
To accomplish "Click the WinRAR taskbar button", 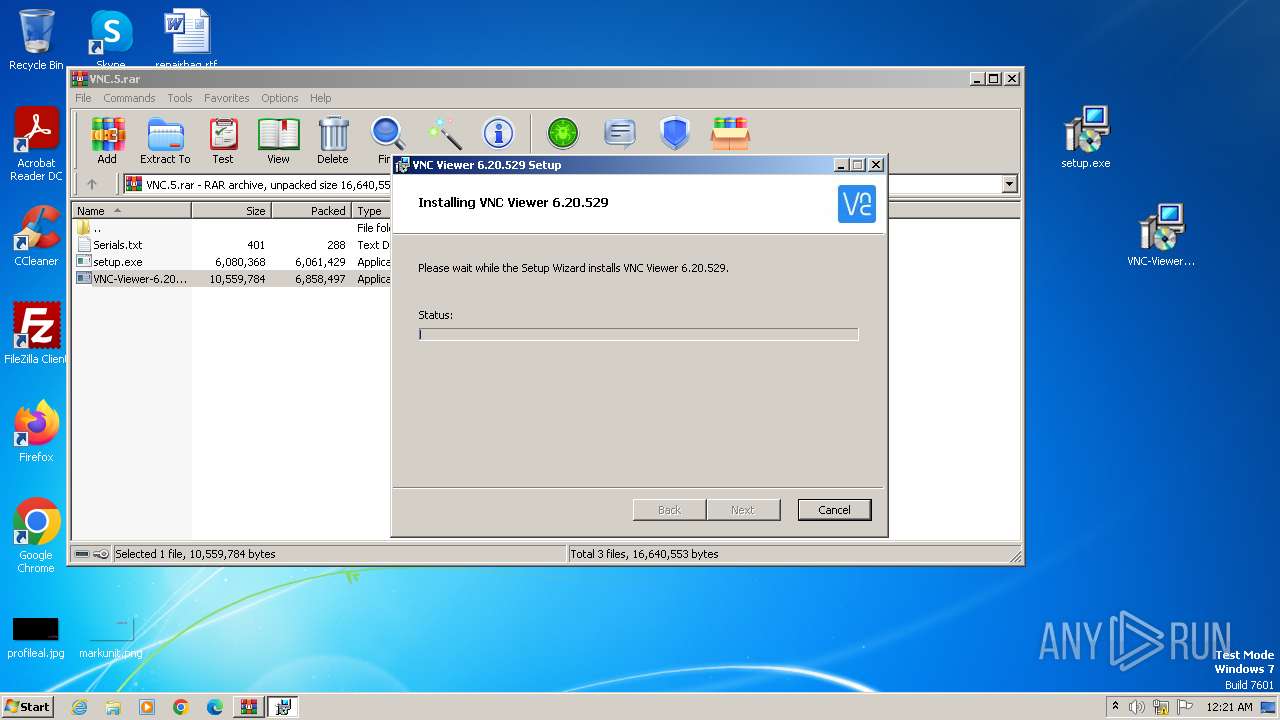I will tap(248, 707).
